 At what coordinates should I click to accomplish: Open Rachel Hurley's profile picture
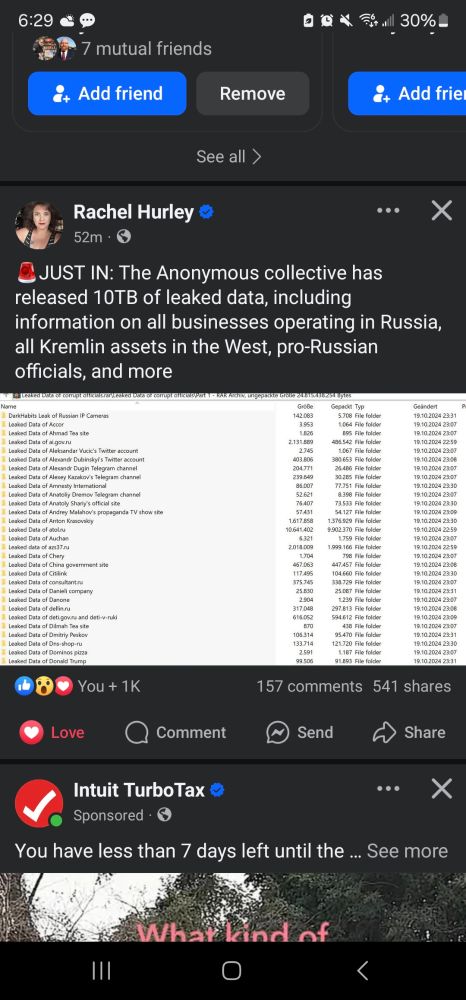(39, 224)
